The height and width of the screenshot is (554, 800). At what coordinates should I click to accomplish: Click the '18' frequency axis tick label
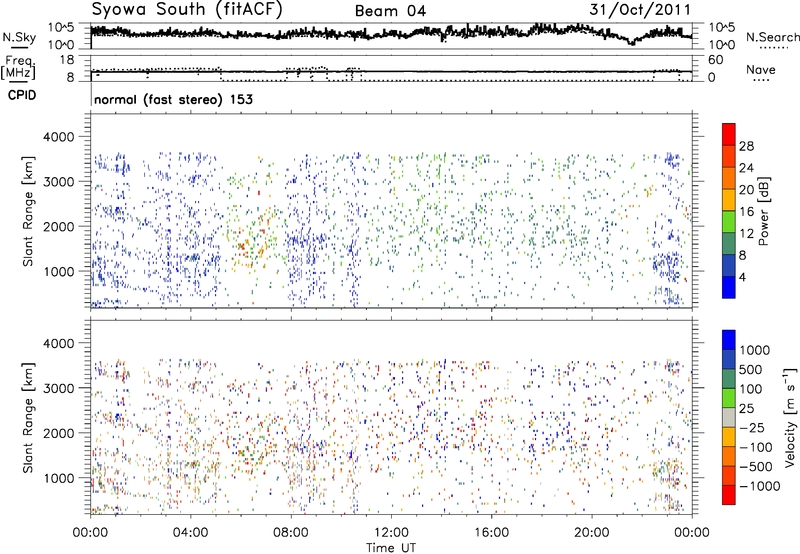67,60
